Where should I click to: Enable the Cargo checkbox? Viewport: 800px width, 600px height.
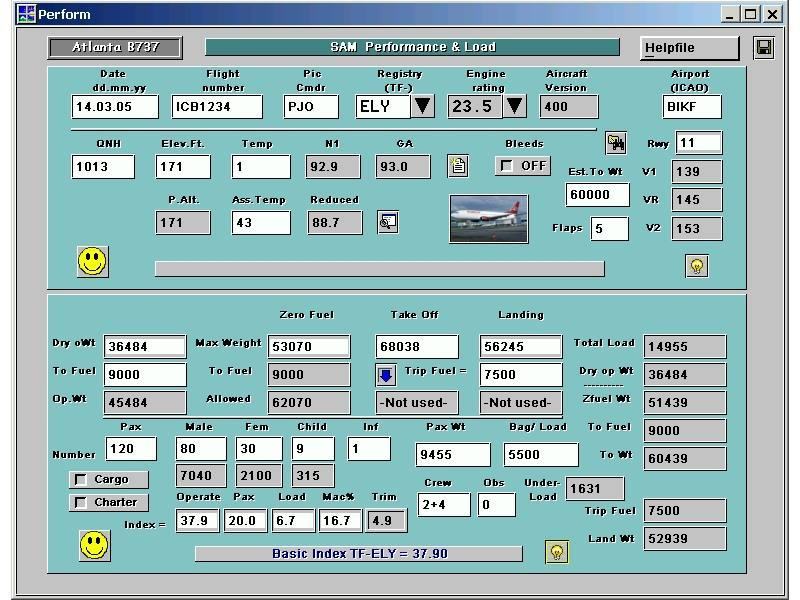81,479
